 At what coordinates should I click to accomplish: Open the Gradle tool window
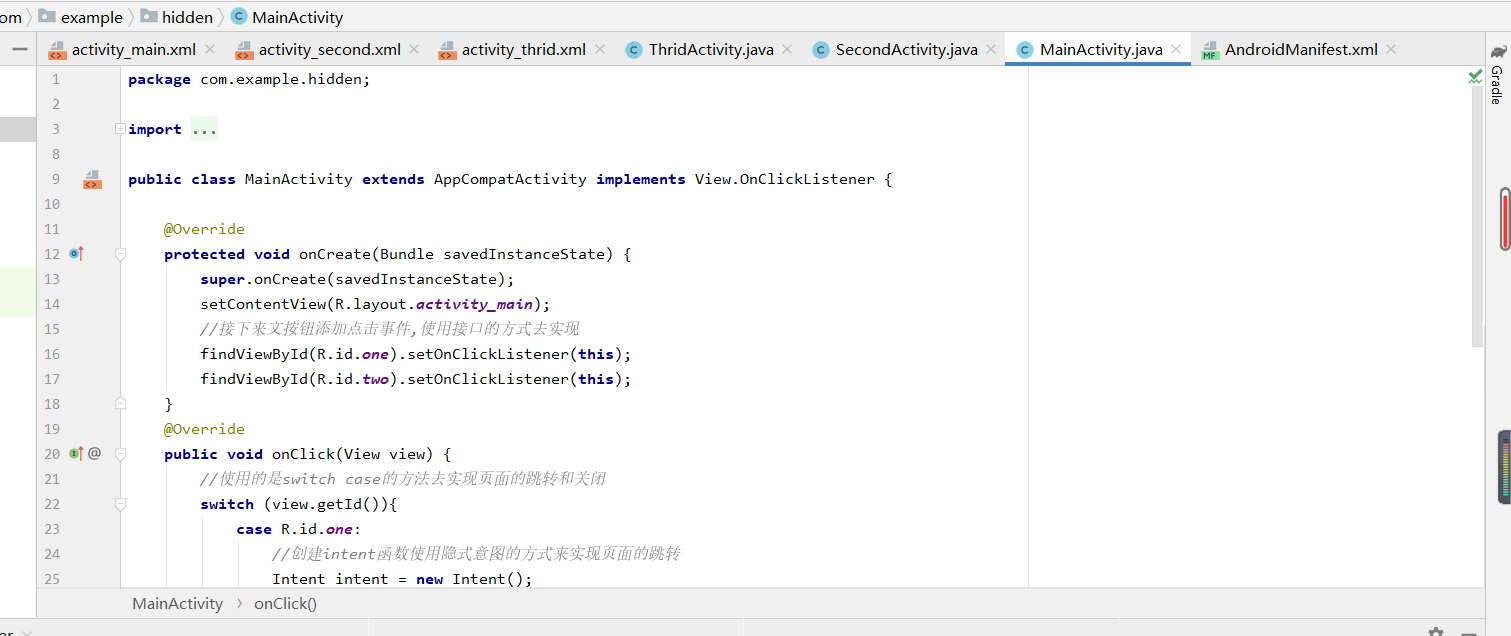tap(1497, 76)
